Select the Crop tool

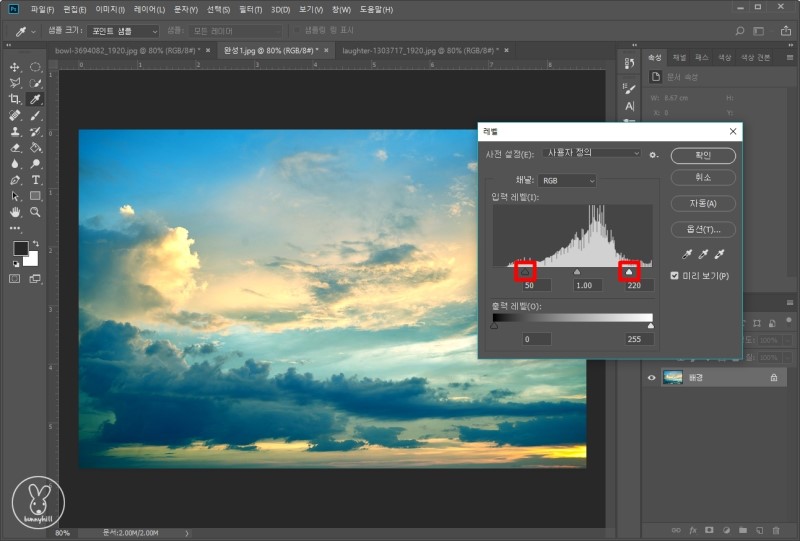15,99
